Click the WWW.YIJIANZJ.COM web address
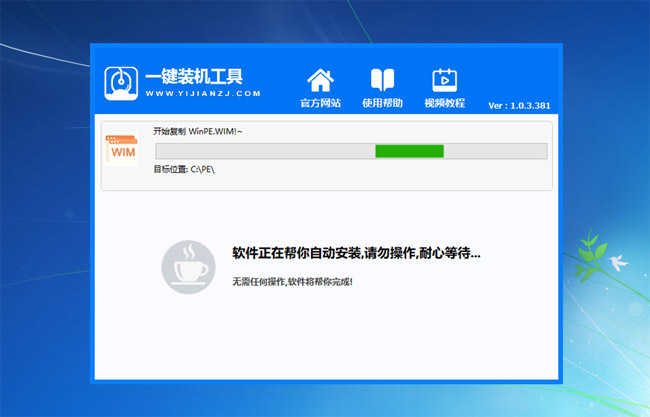Viewport: 650px width, 417px height. (203, 94)
